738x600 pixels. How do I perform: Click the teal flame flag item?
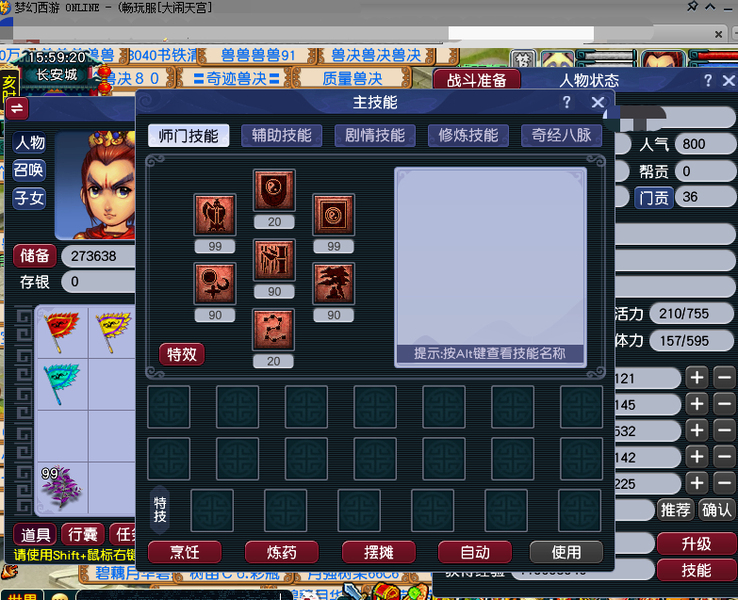[62, 382]
